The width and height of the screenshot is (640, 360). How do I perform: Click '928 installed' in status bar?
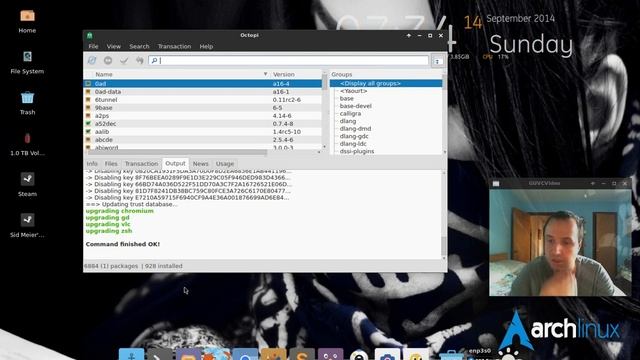(164, 266)
